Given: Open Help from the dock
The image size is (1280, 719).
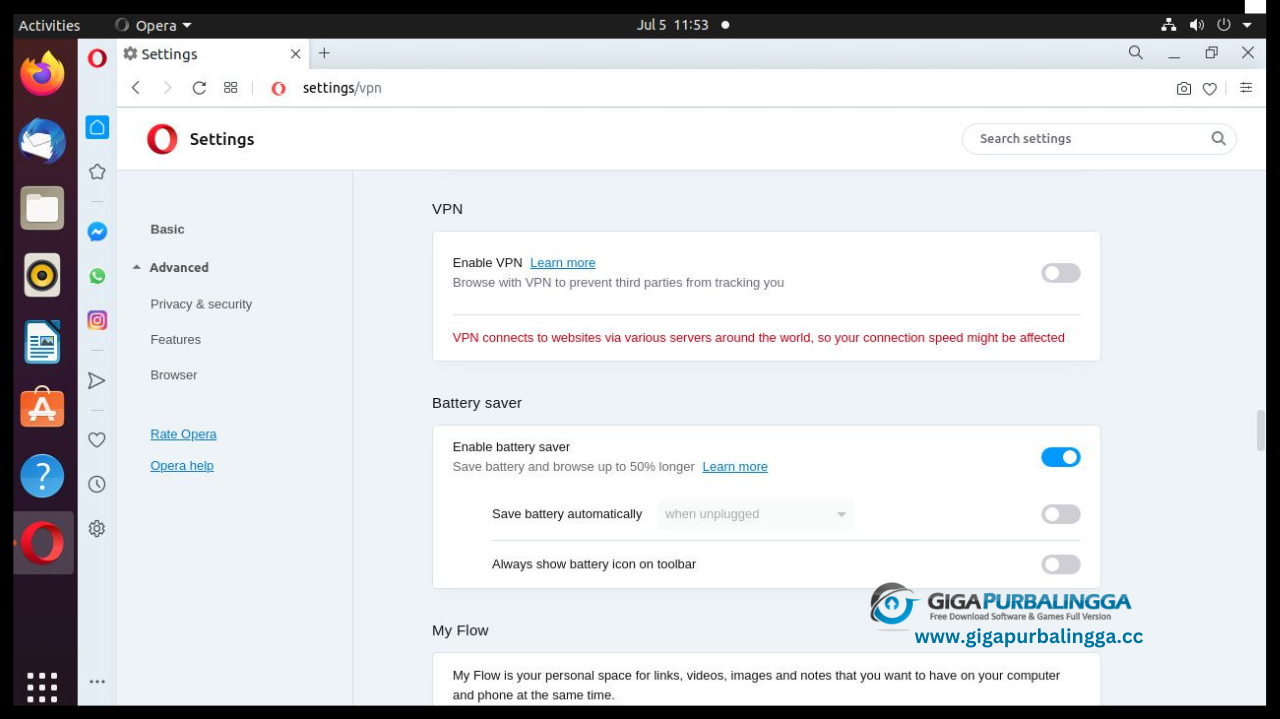Looking at the screenshot, I should tap(42, 476).
